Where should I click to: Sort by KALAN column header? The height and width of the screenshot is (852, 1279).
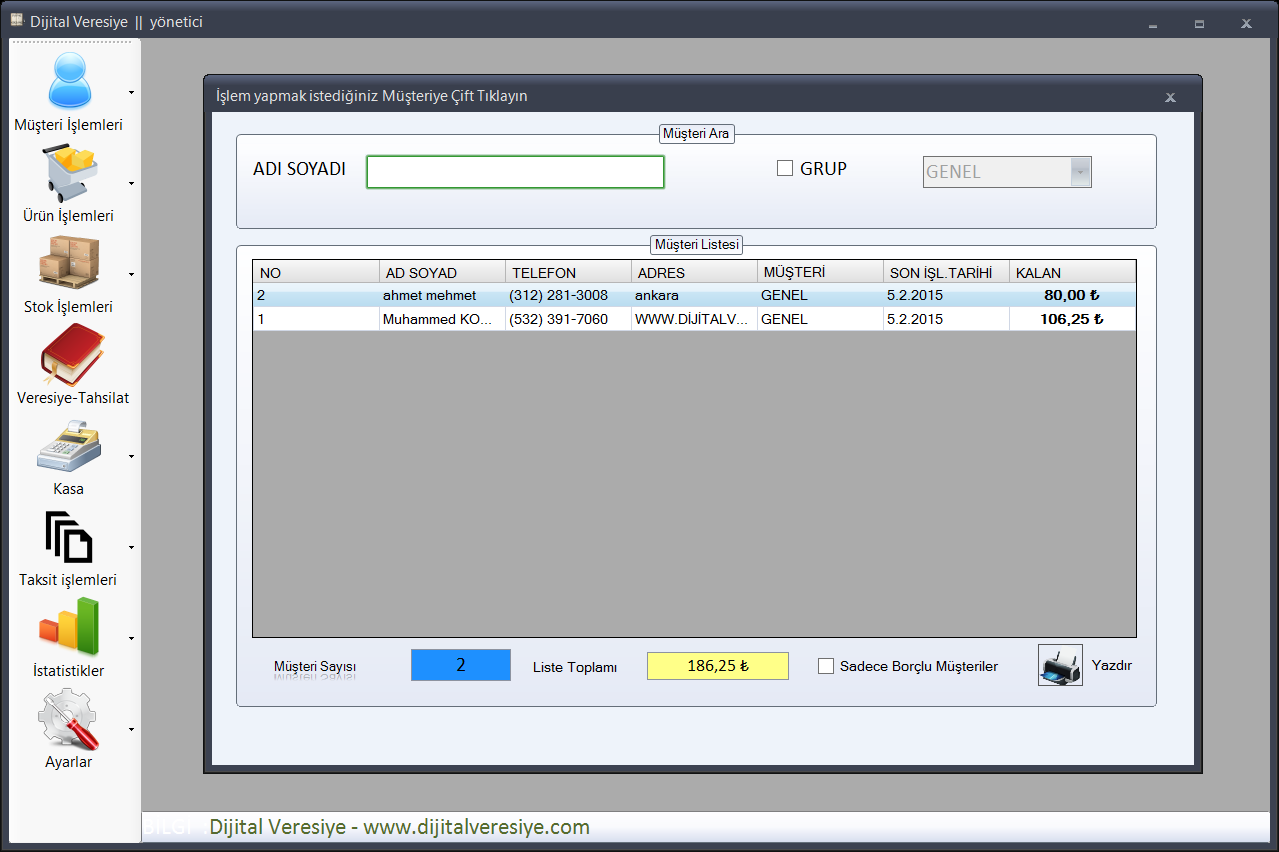tap(1073, 272)
